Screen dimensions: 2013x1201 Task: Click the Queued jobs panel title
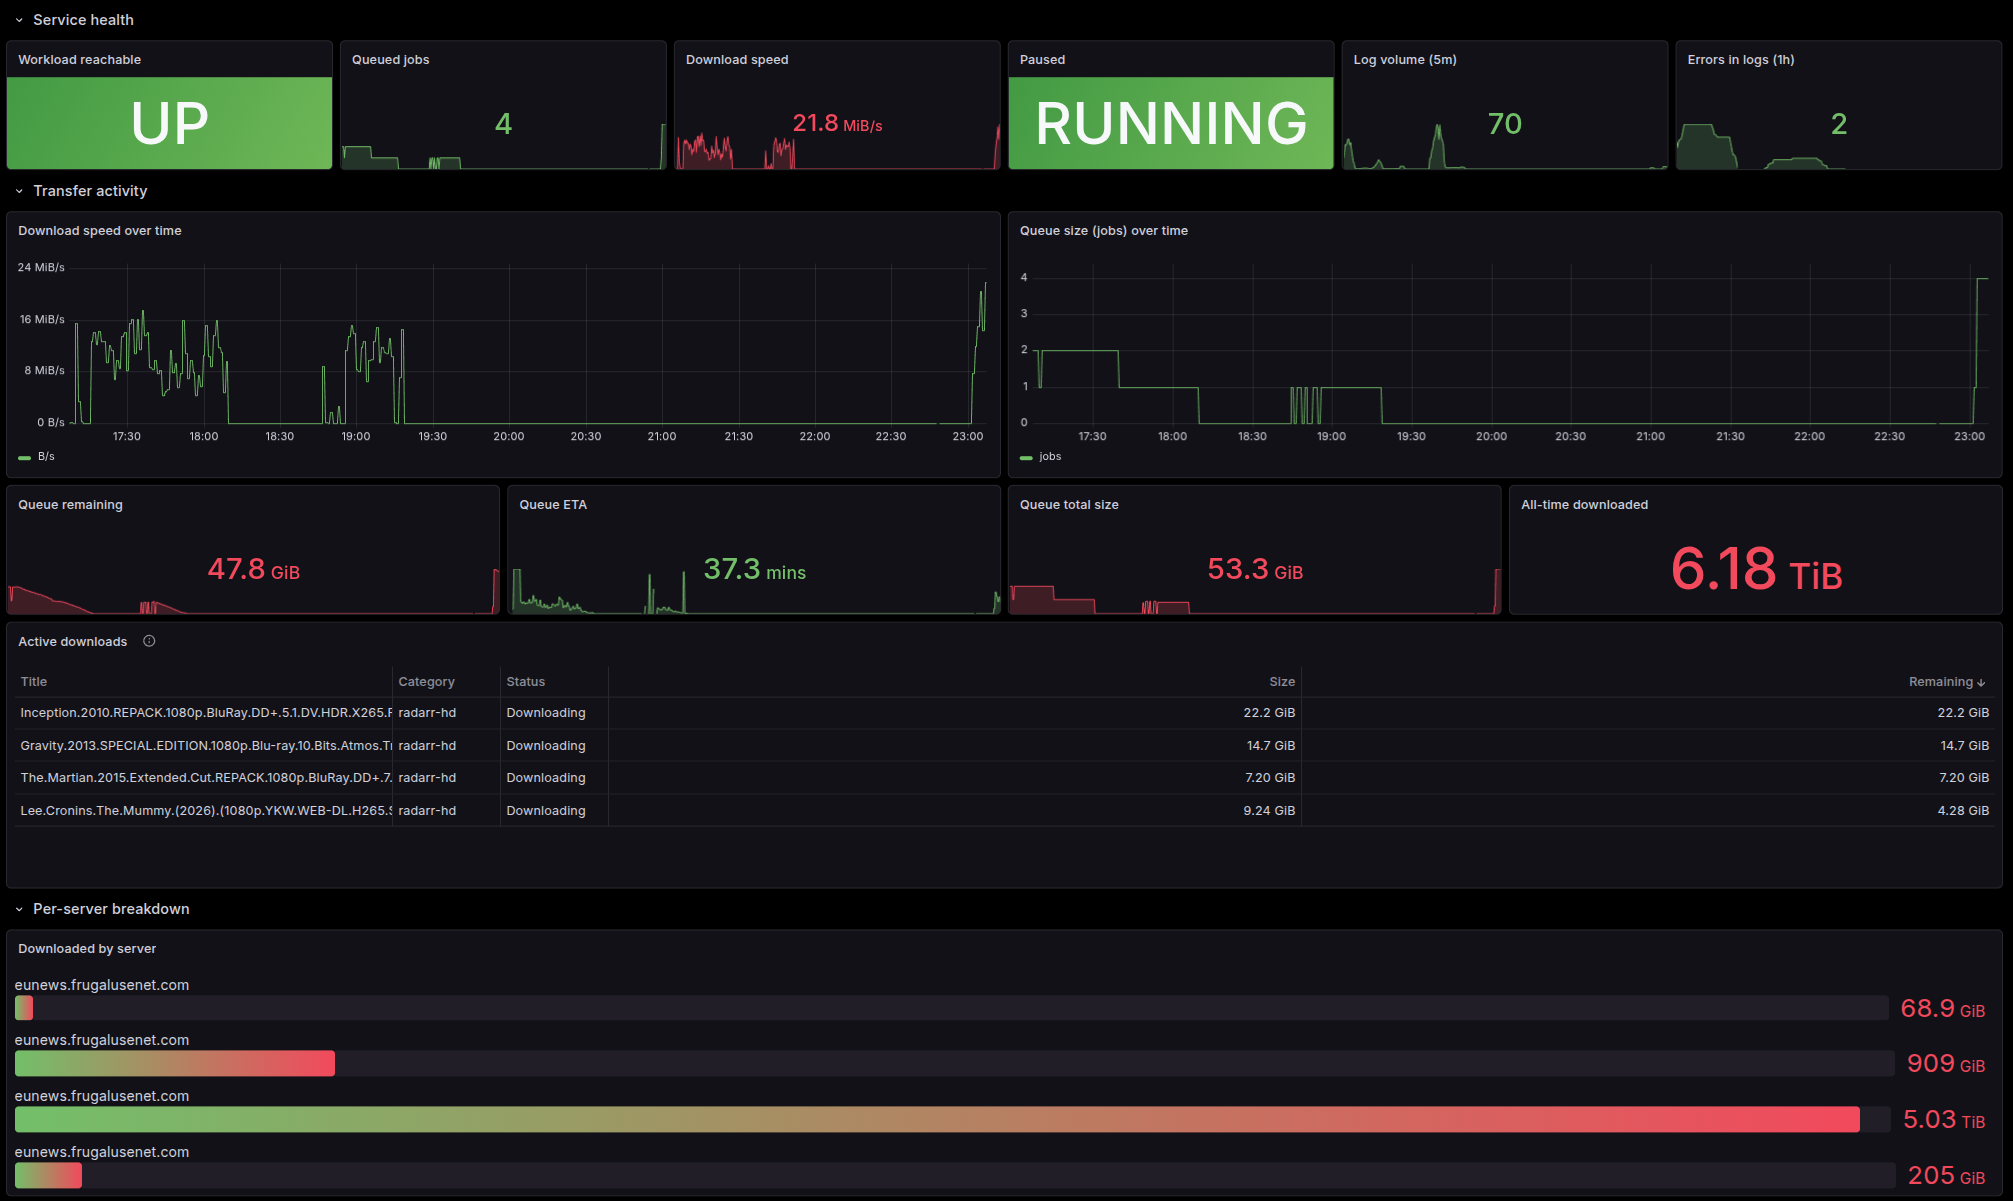tap(390, 60)
